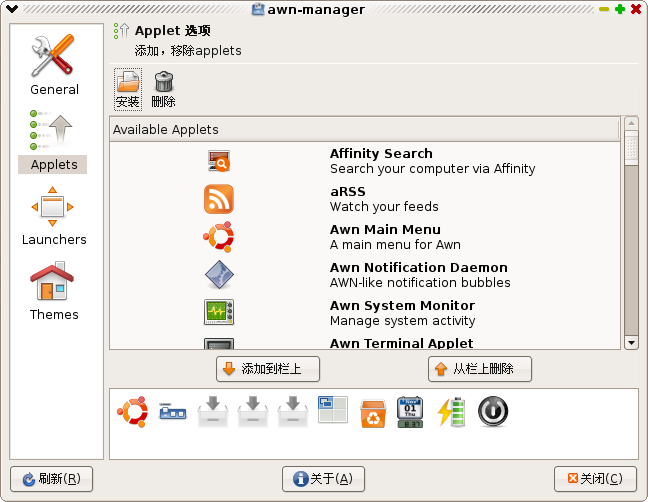Select the aRSS feed applet icon
The width and height of the screenshot is (648, 502).
219,199
